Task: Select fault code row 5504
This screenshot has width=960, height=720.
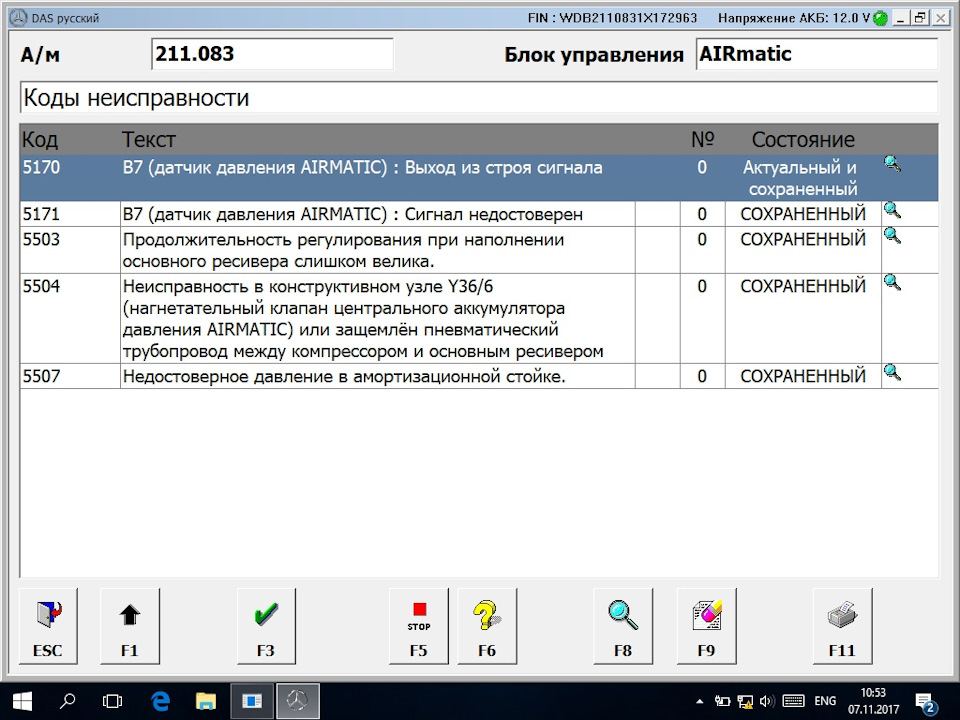Action: [479, 319]
